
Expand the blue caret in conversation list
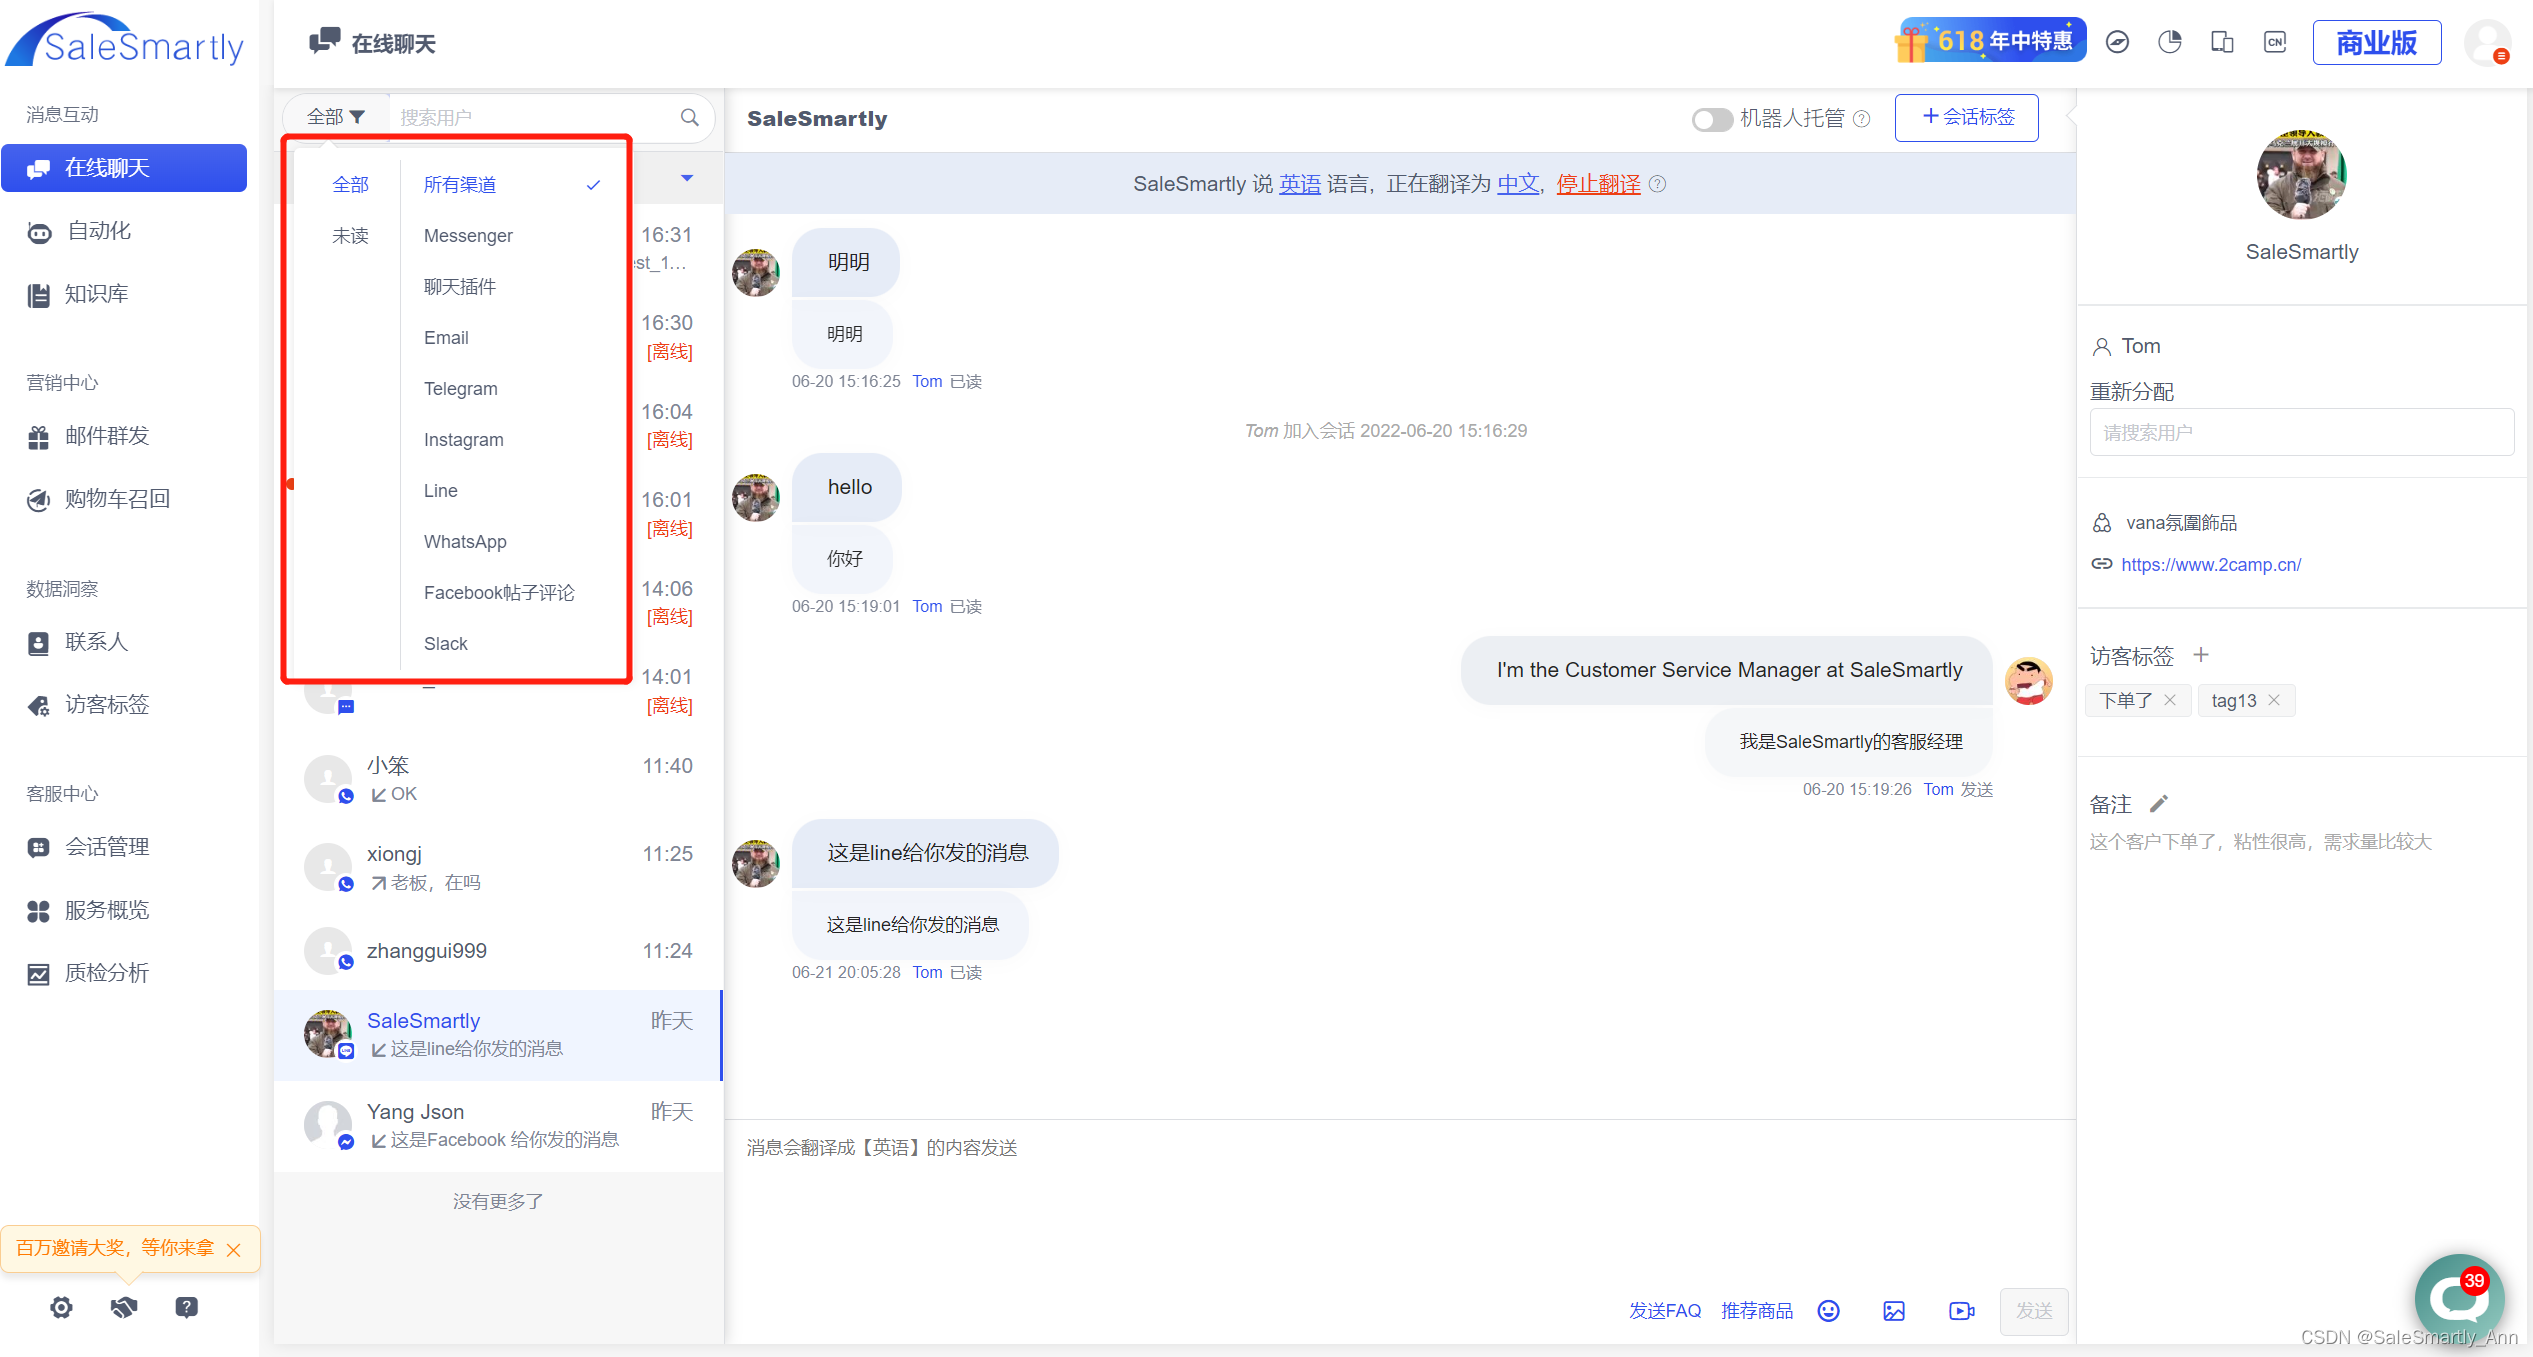[687, 178]
